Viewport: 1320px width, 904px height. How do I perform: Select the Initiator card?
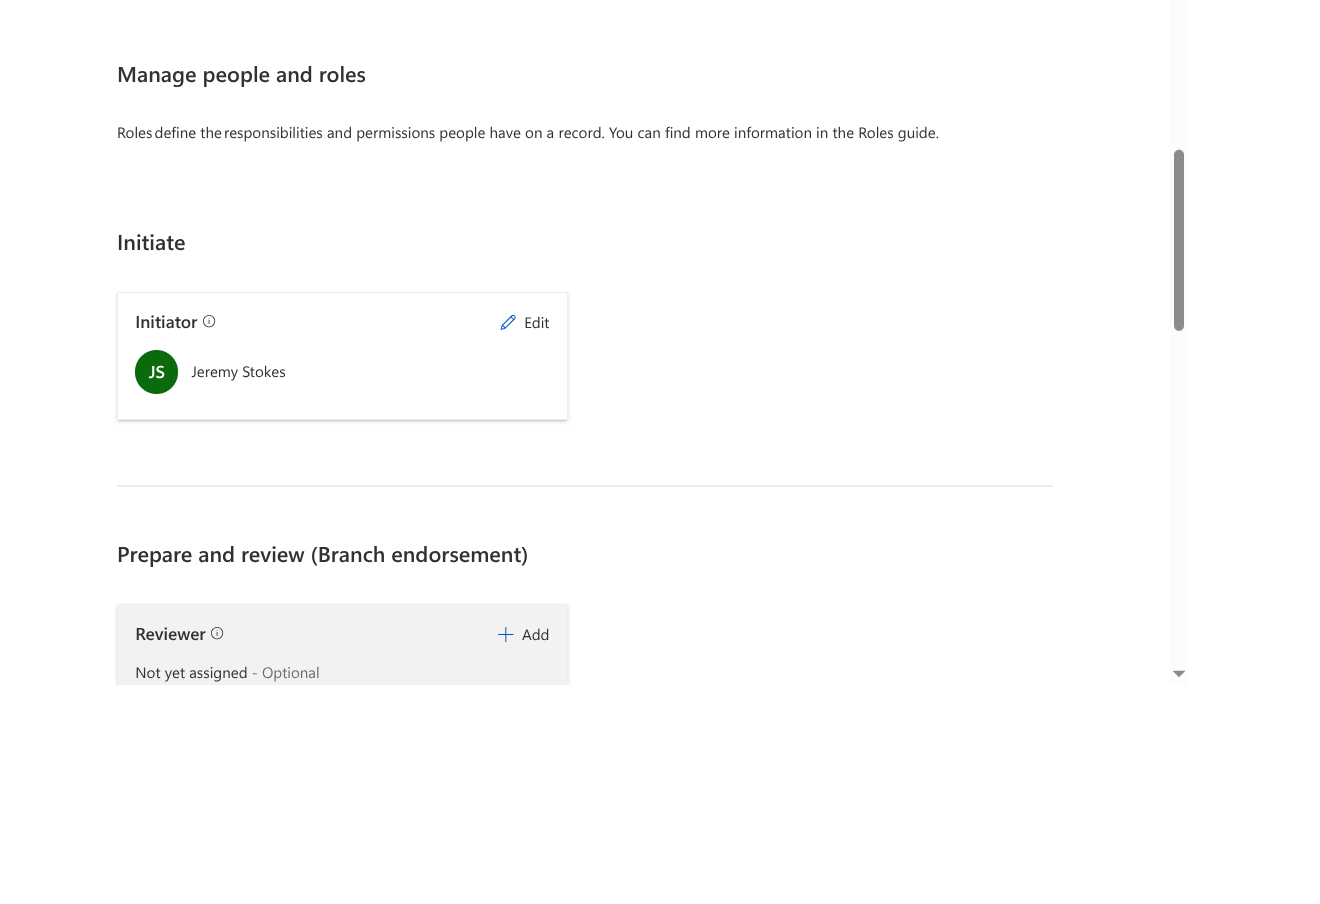point(342,355)
